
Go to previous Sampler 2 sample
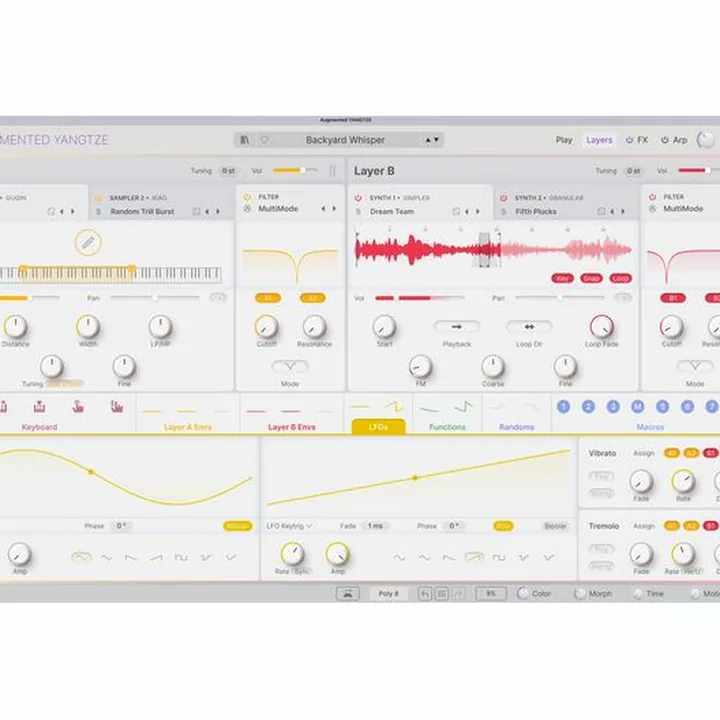(x=207, y=212)
